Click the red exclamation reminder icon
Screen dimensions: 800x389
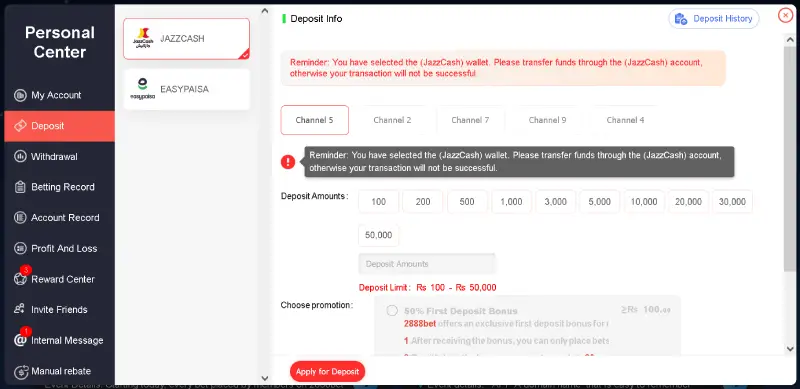(x=288, y=162)
